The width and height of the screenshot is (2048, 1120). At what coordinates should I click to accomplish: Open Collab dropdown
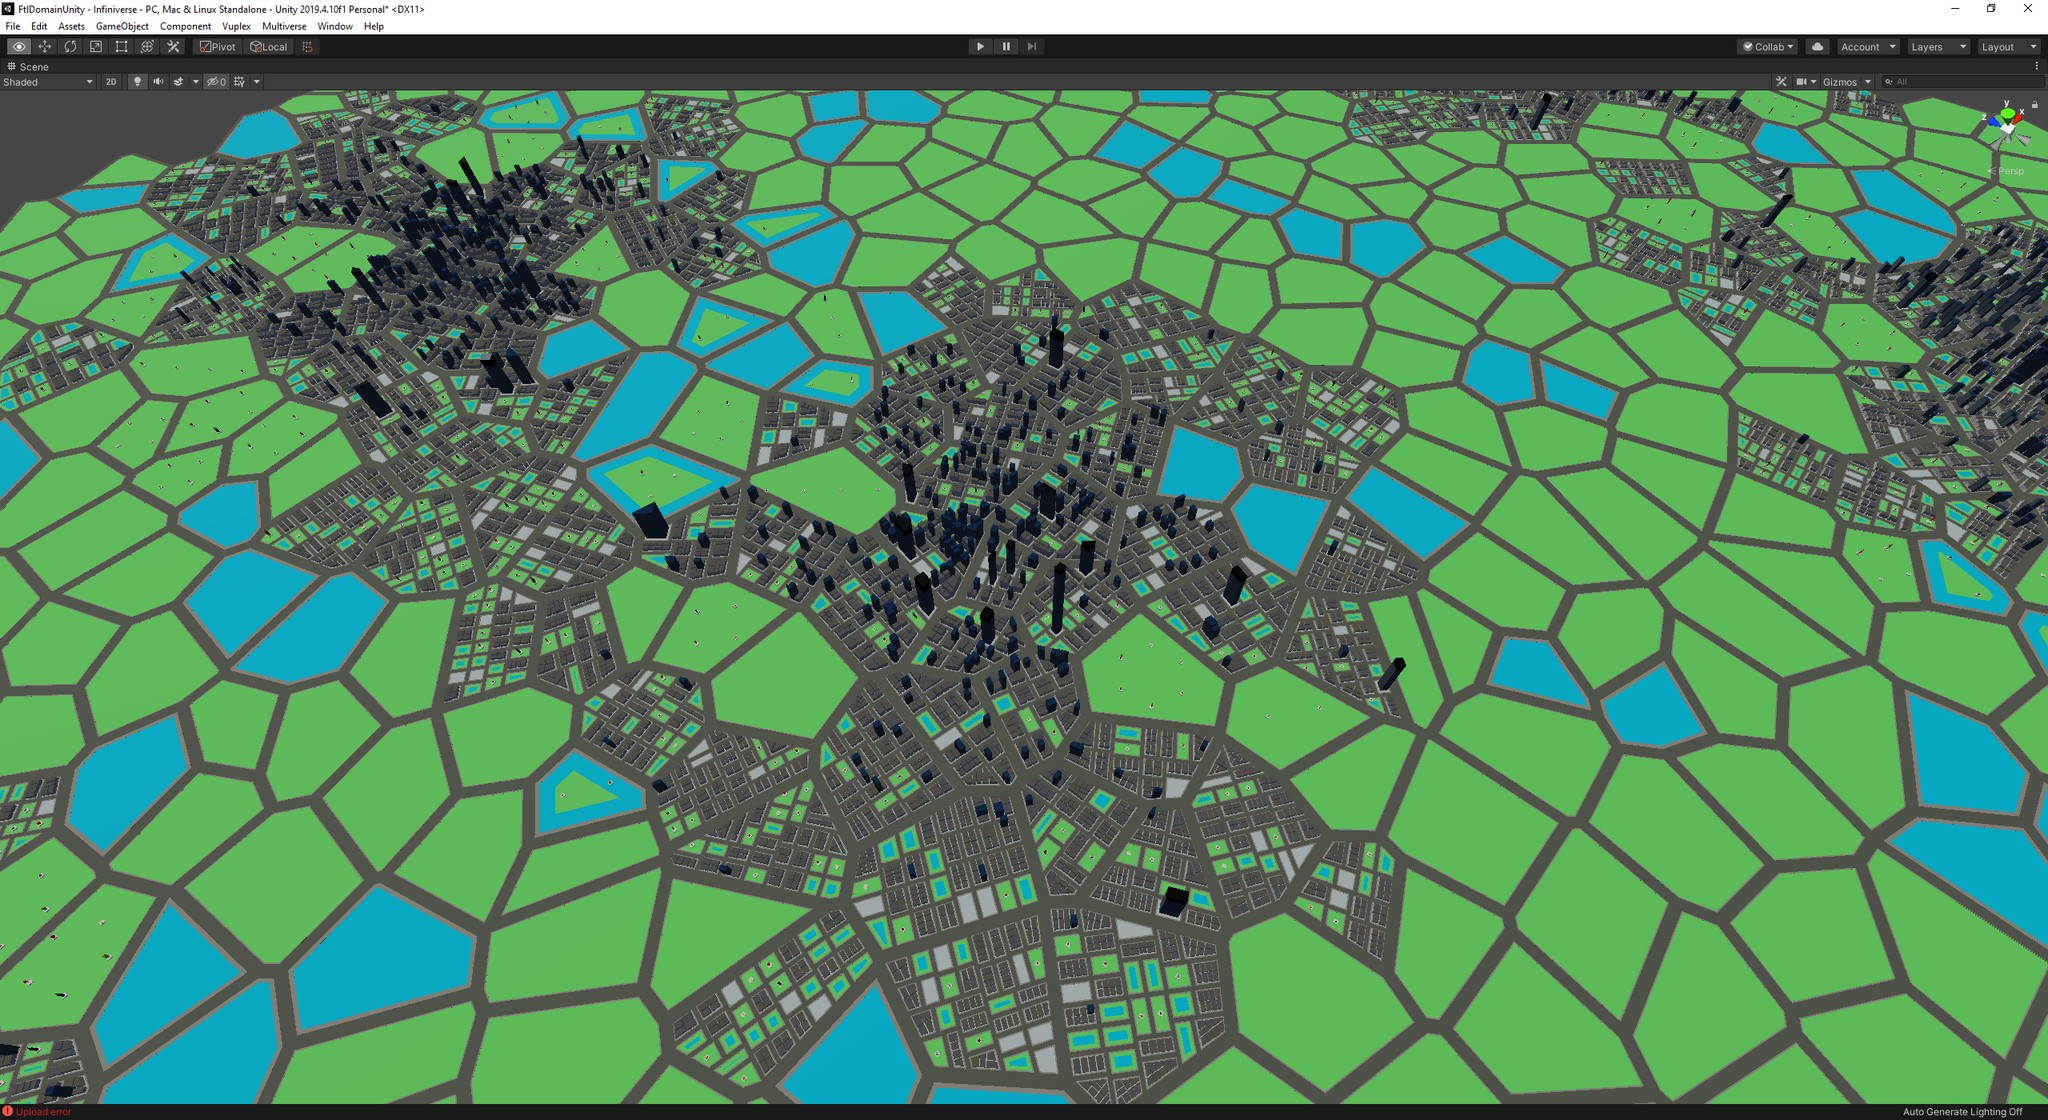click(x=1768, y=47)
